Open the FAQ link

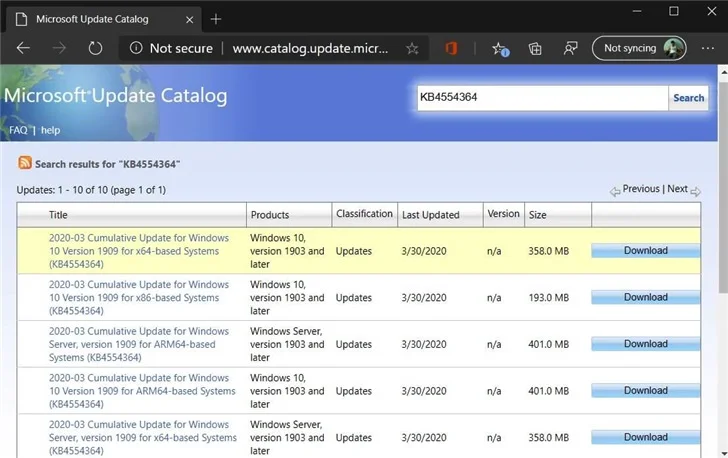point(18,130)
